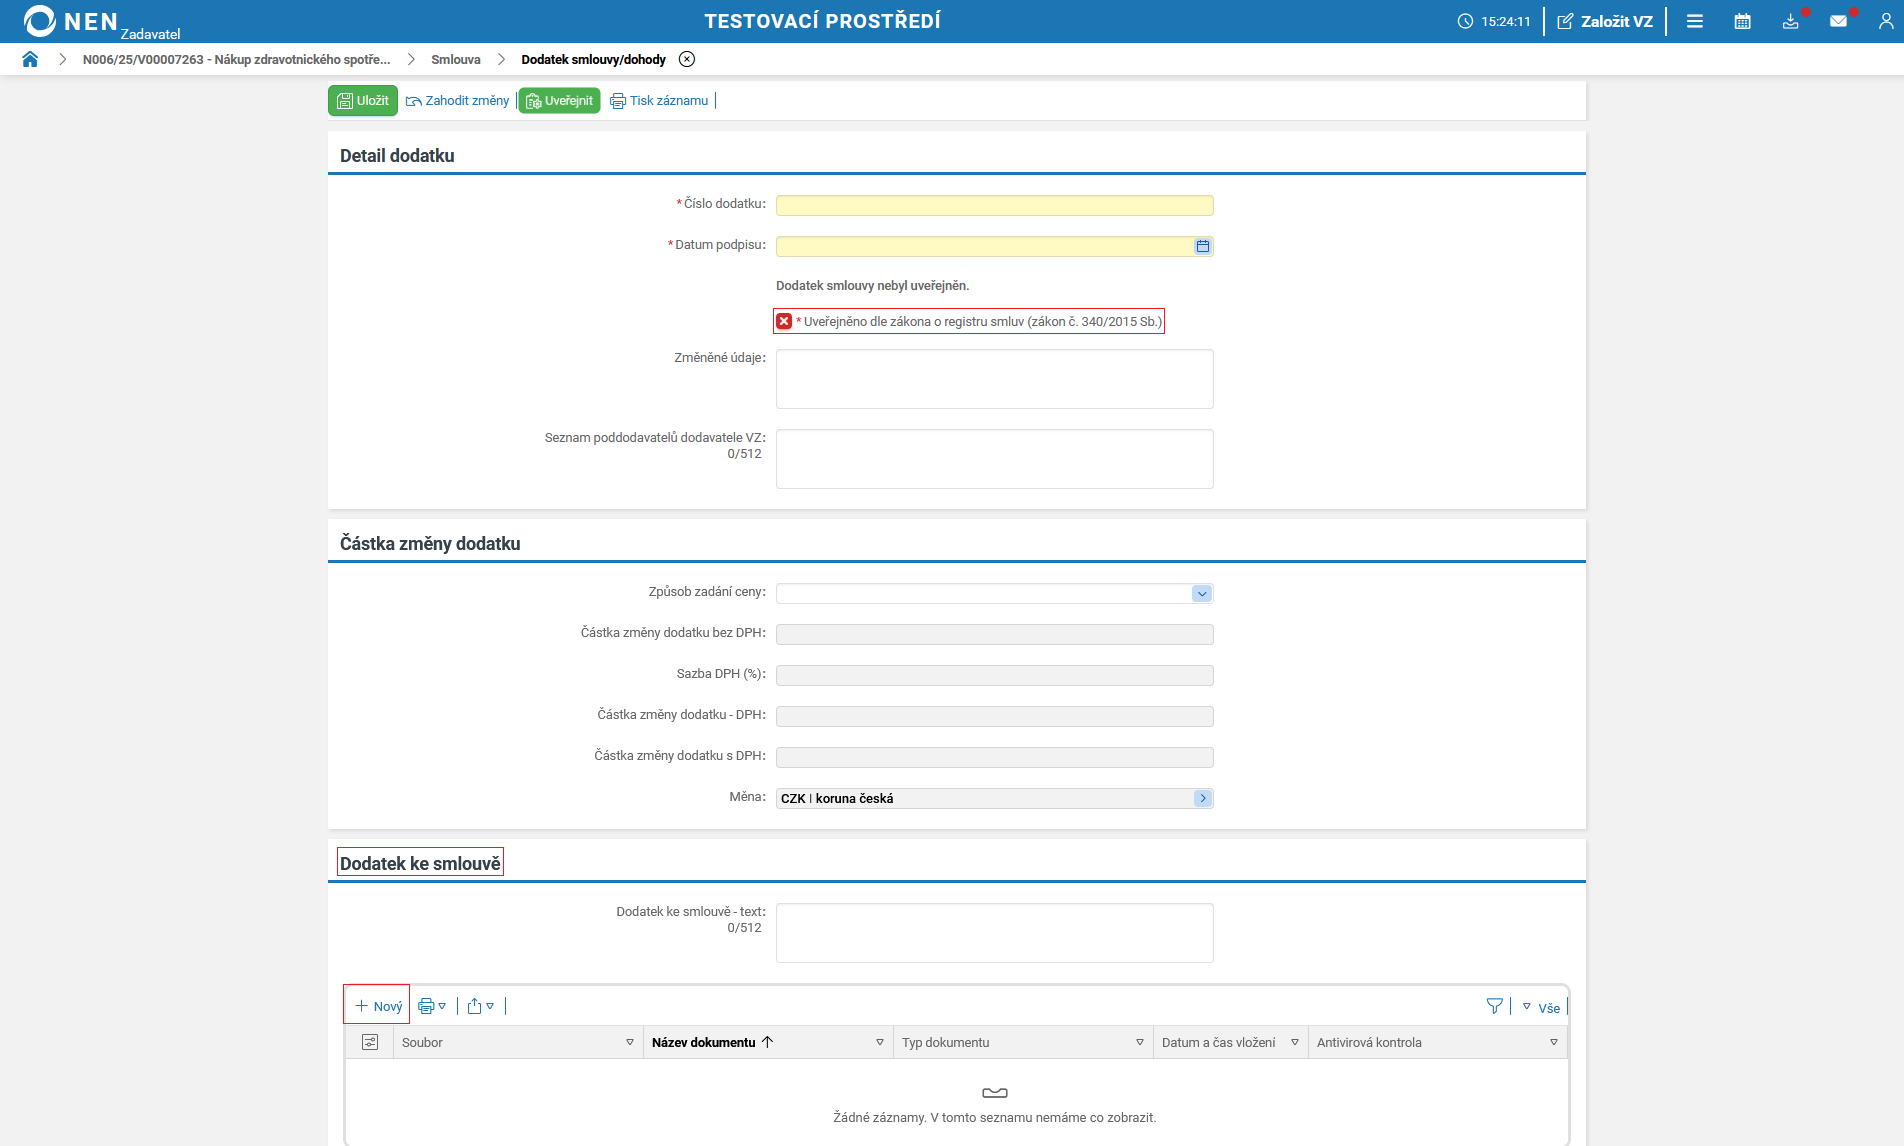Open Typ dokumentu column filter menu

[1140, 1042]
